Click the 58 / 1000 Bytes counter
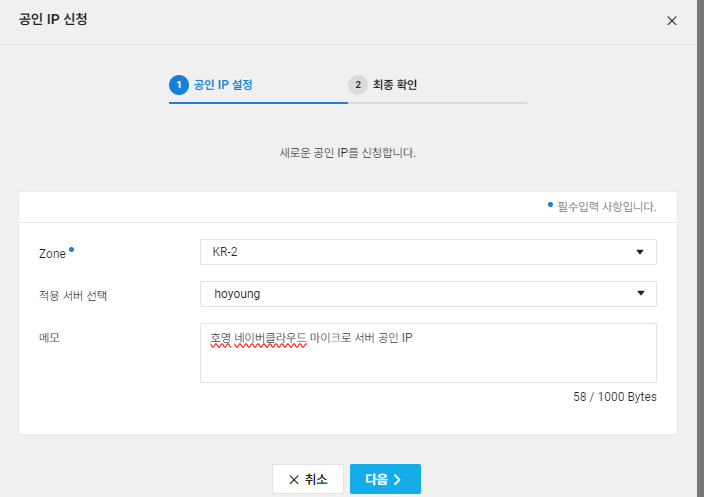Screen dimensions: 704x497 click(615, 397)
